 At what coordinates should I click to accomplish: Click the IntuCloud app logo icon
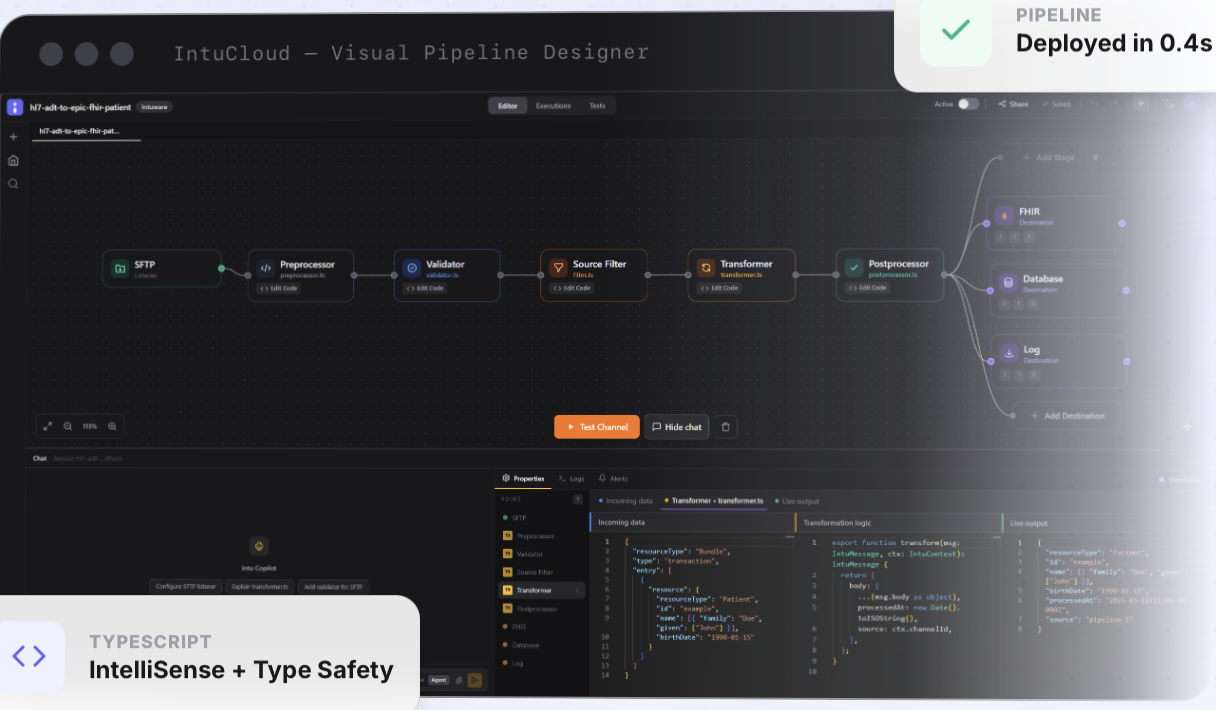point(14,106)
